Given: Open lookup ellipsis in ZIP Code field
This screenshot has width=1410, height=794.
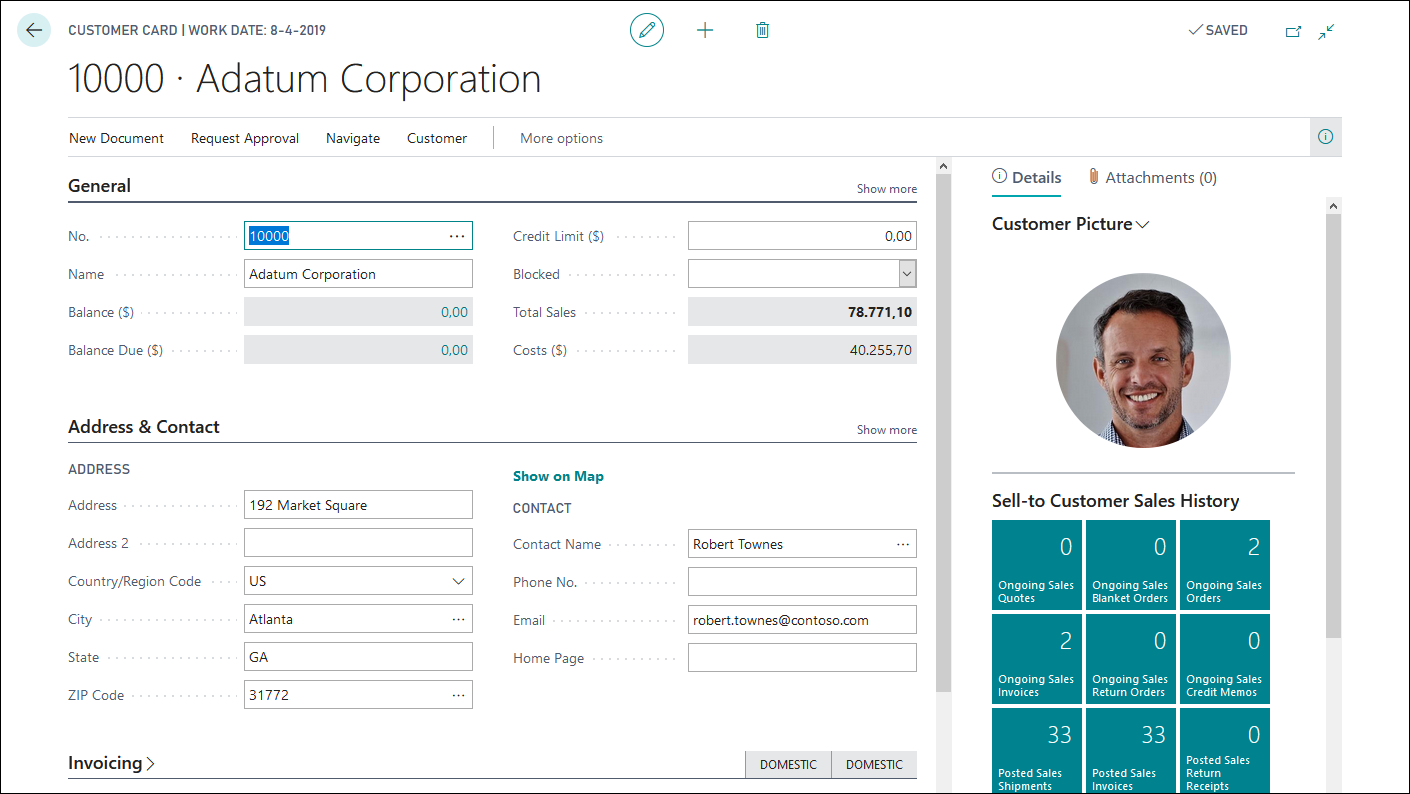Looking at the screenshot, I should pos(458,695).
